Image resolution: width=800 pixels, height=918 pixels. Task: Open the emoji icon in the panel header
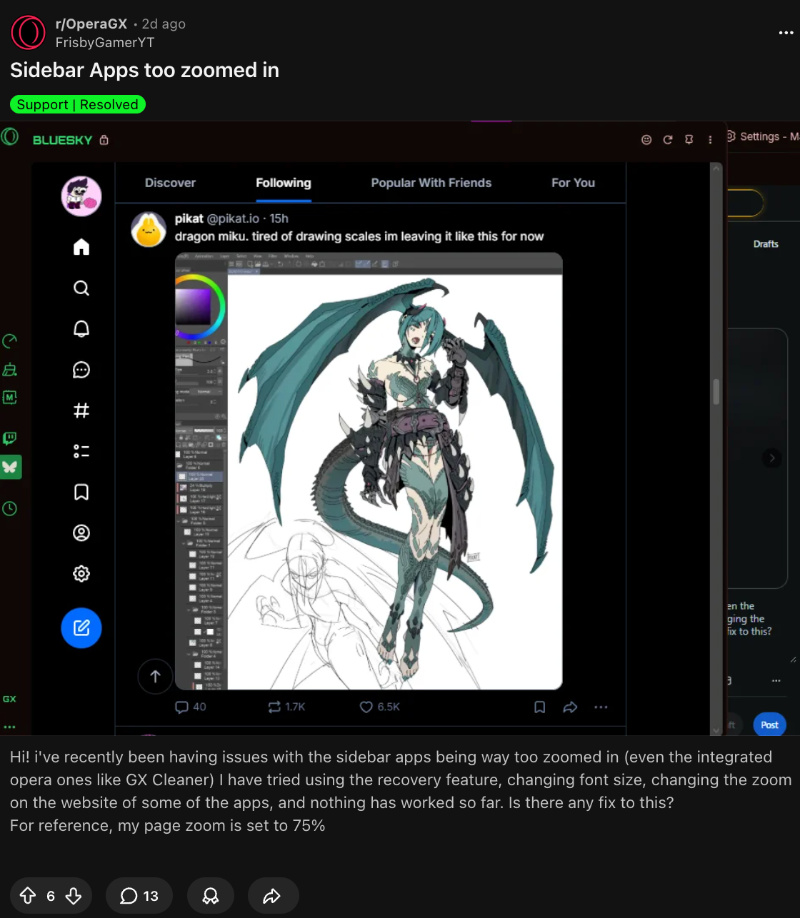(x=646, y=139)
